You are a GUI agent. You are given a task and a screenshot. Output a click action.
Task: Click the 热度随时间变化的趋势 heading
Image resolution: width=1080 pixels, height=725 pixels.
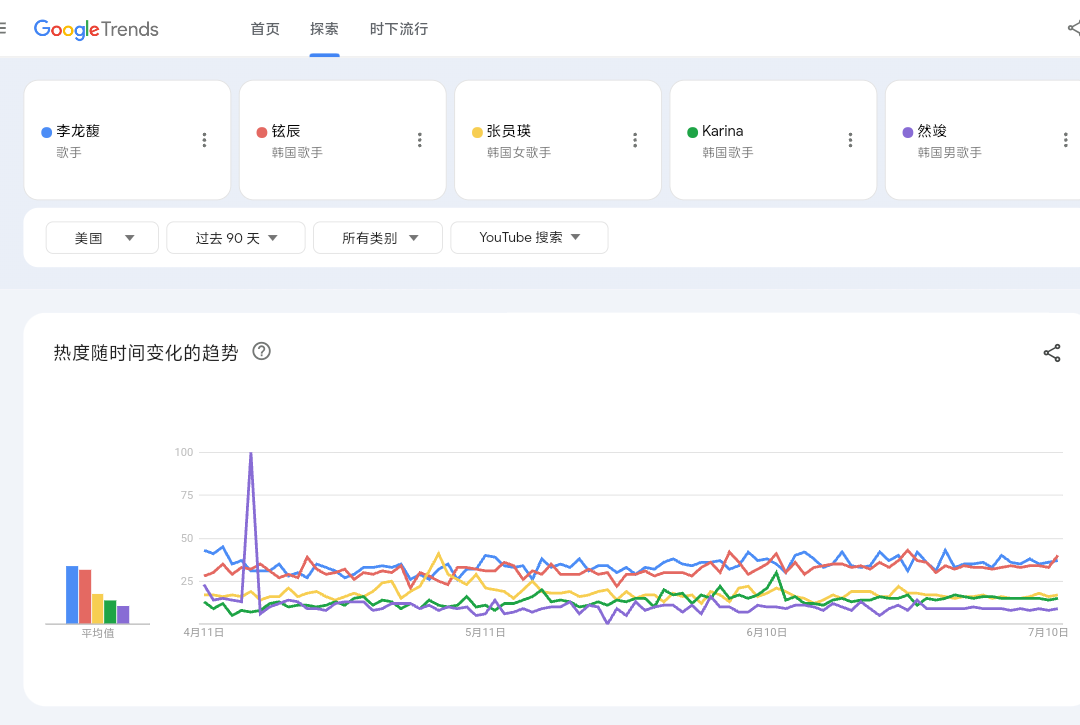click(146, 353)
